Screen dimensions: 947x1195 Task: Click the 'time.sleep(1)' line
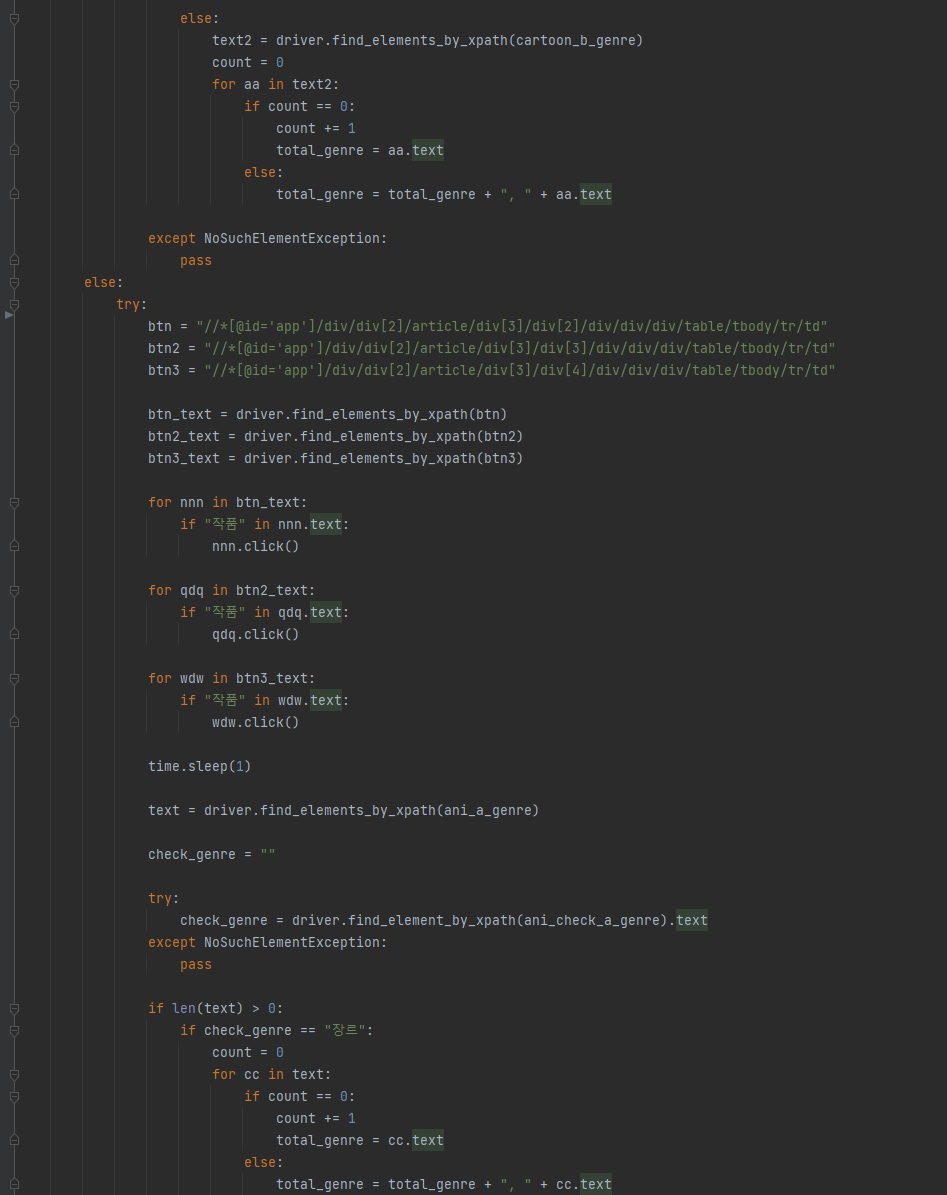coord(200,767)
